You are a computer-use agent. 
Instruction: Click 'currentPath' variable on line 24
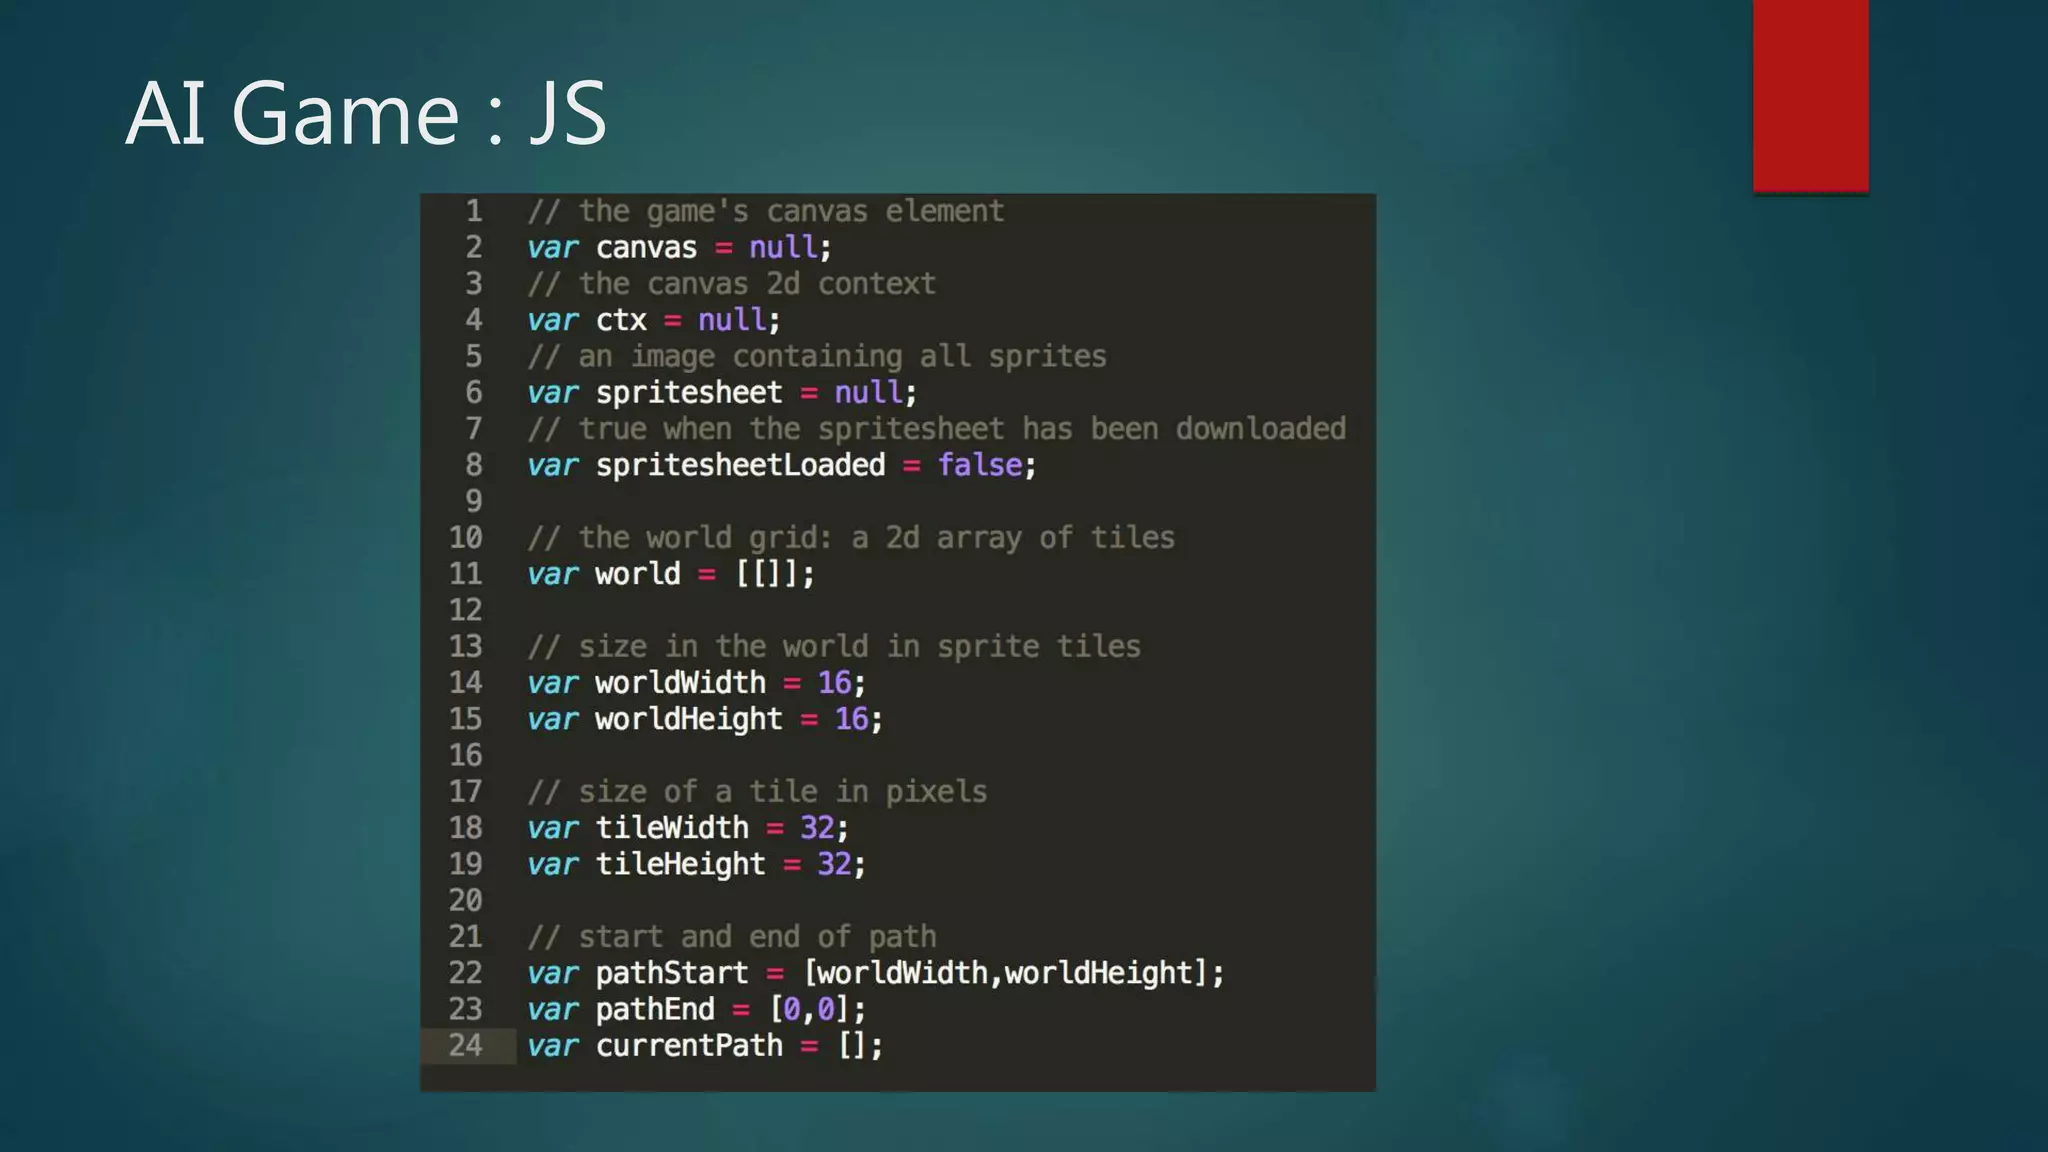click(x=689, y=1045)
